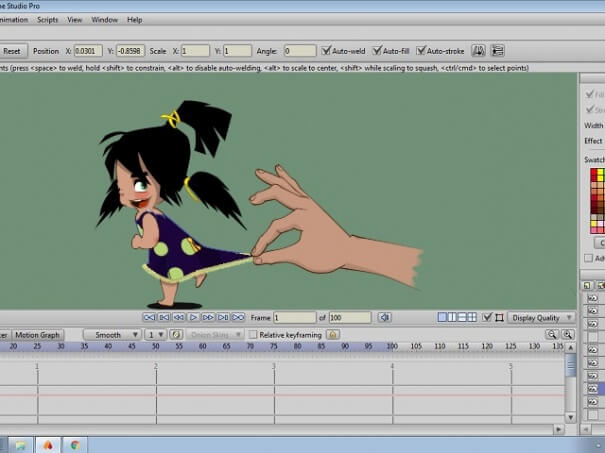Disable the Auto-fill checkbox

(x=376, y=50)
